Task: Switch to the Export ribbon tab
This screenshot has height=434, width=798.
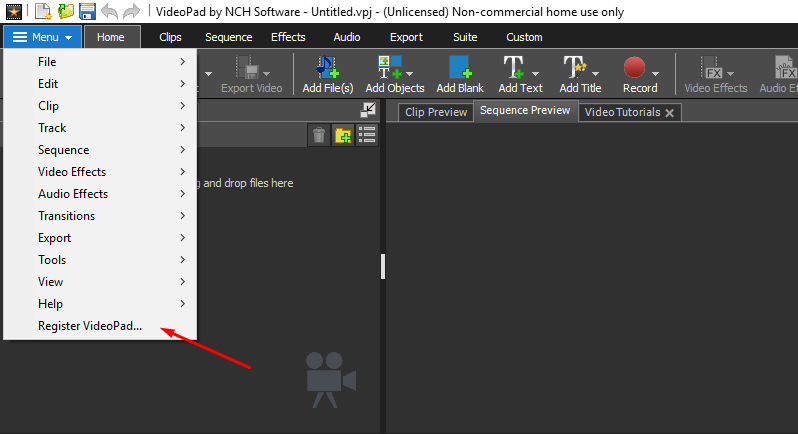Action: 406,37
